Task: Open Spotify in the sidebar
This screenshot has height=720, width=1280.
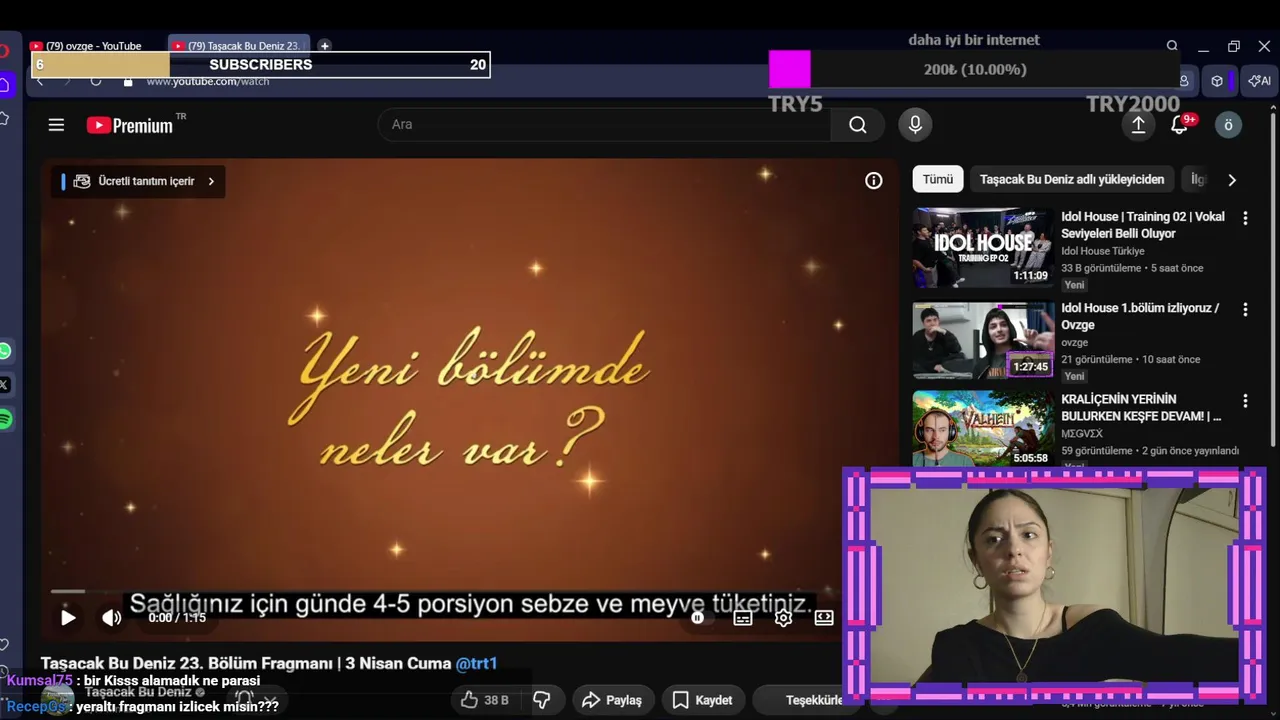Action: tap(5, 419)
